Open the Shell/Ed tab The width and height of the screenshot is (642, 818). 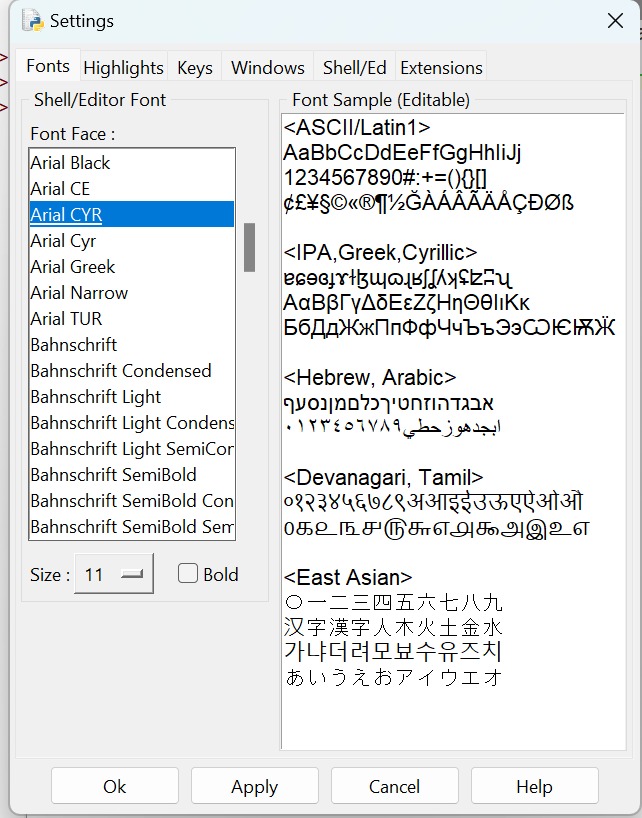pos(354,67)
